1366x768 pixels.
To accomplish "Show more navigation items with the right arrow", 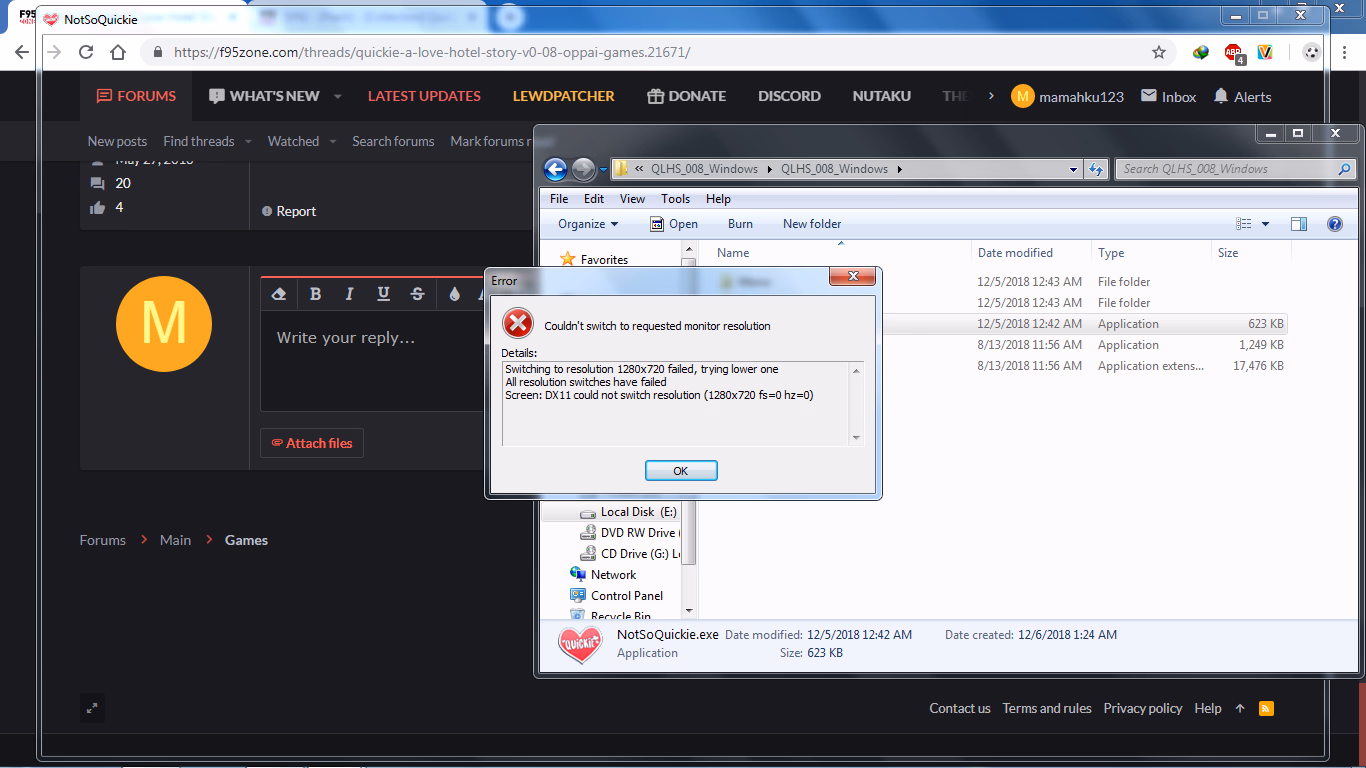I will pos(991,96).
